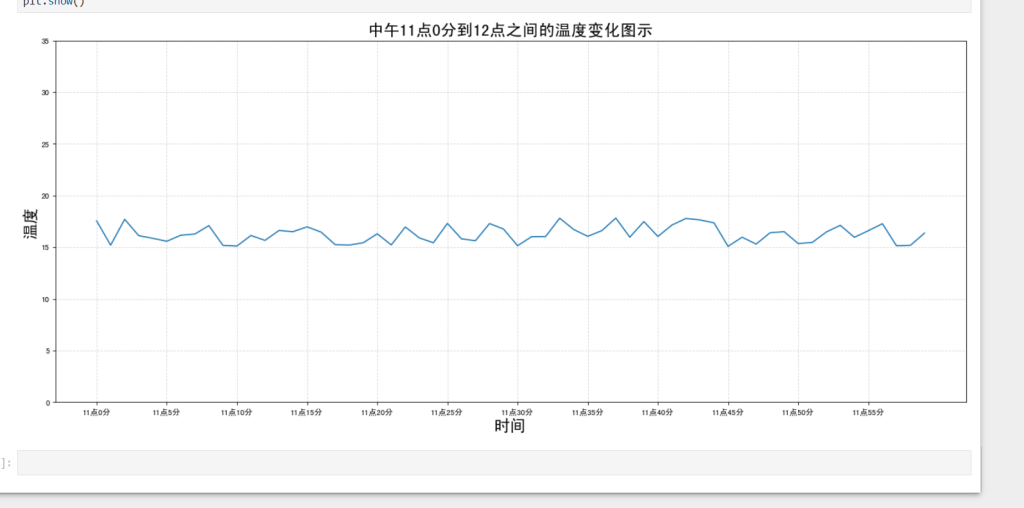This screenshot has width=1024, height=508.
Task: Click the 11点10分 x-axis tick label
Action: pos(237,412)
